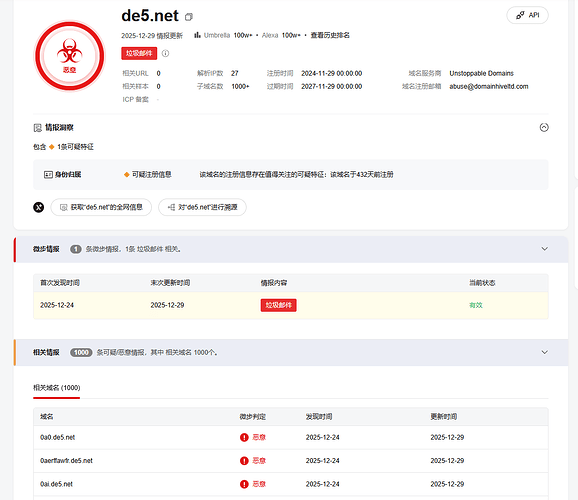Click the red 垃圾邮件 tag under domain title
Viewport: 578px width, 500px height.
tap(139, 53)
